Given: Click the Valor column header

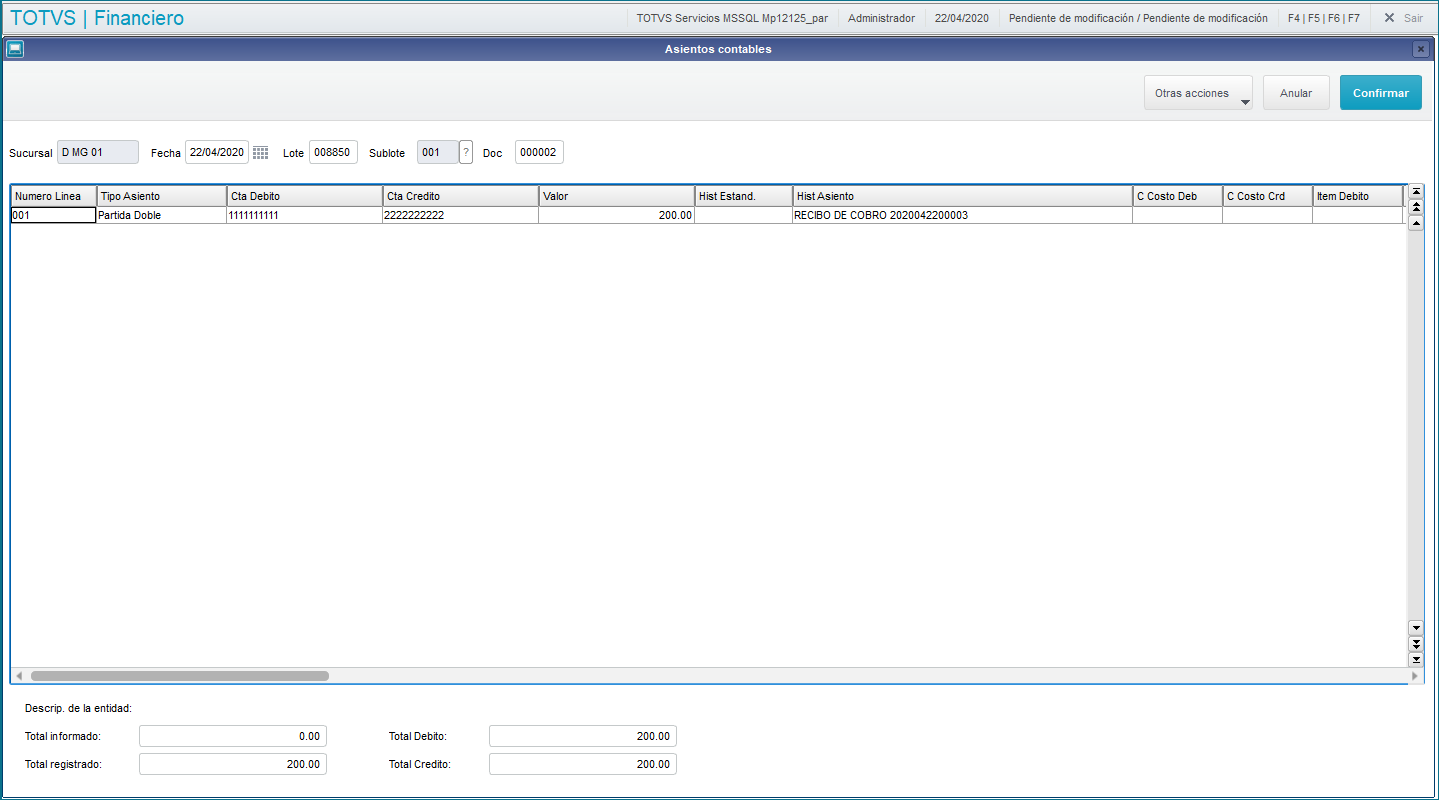Looking at the screenshot, I should (617, 196).
